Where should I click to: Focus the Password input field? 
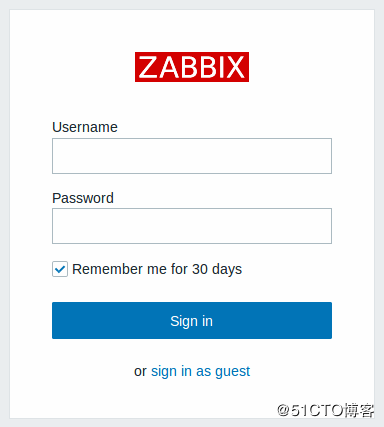(192, 226)
